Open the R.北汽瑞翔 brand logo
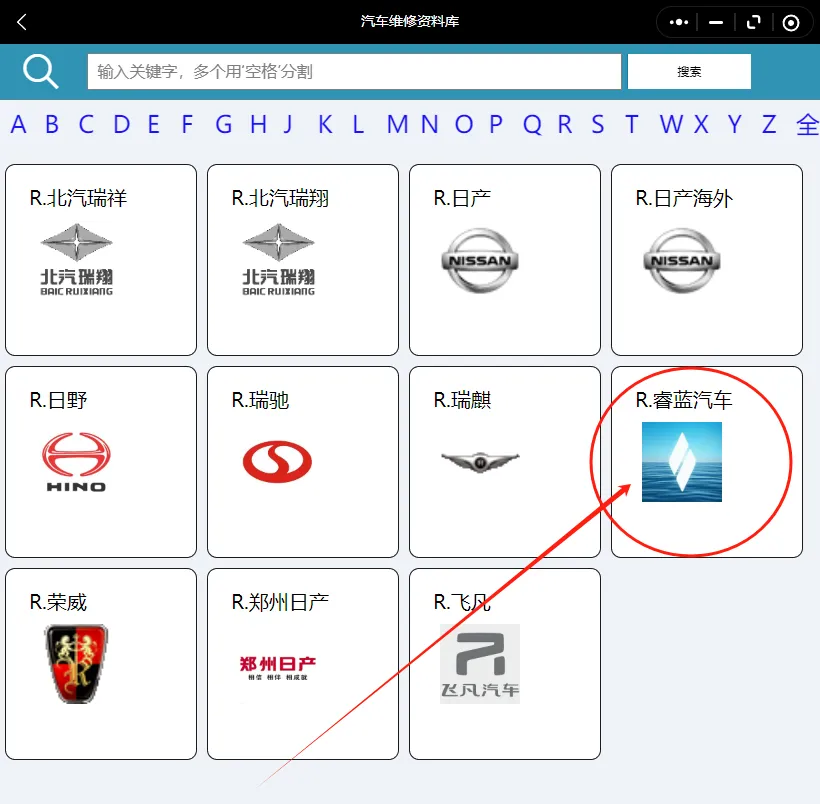 (x=279, y=259)
